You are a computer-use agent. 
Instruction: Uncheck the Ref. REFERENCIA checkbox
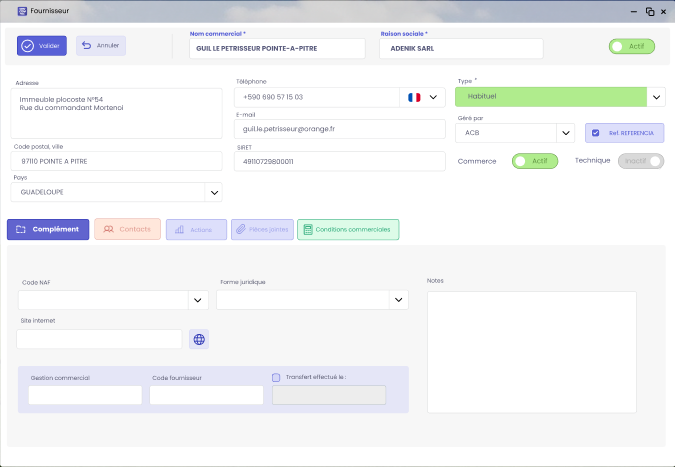point(596,133)
